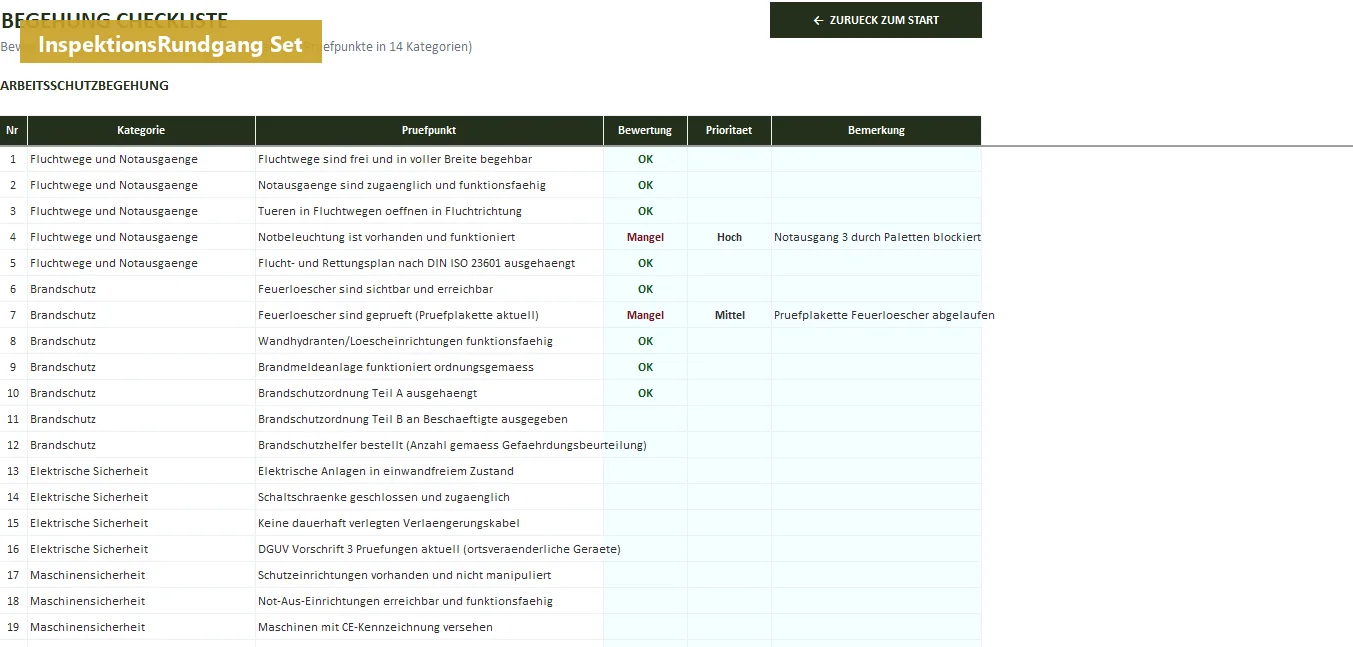Click 'Maschinen mit CE-Kennzeichnung versehen'
The height and width of the screenshot is (647, 1353).
[x=375, y=627]
